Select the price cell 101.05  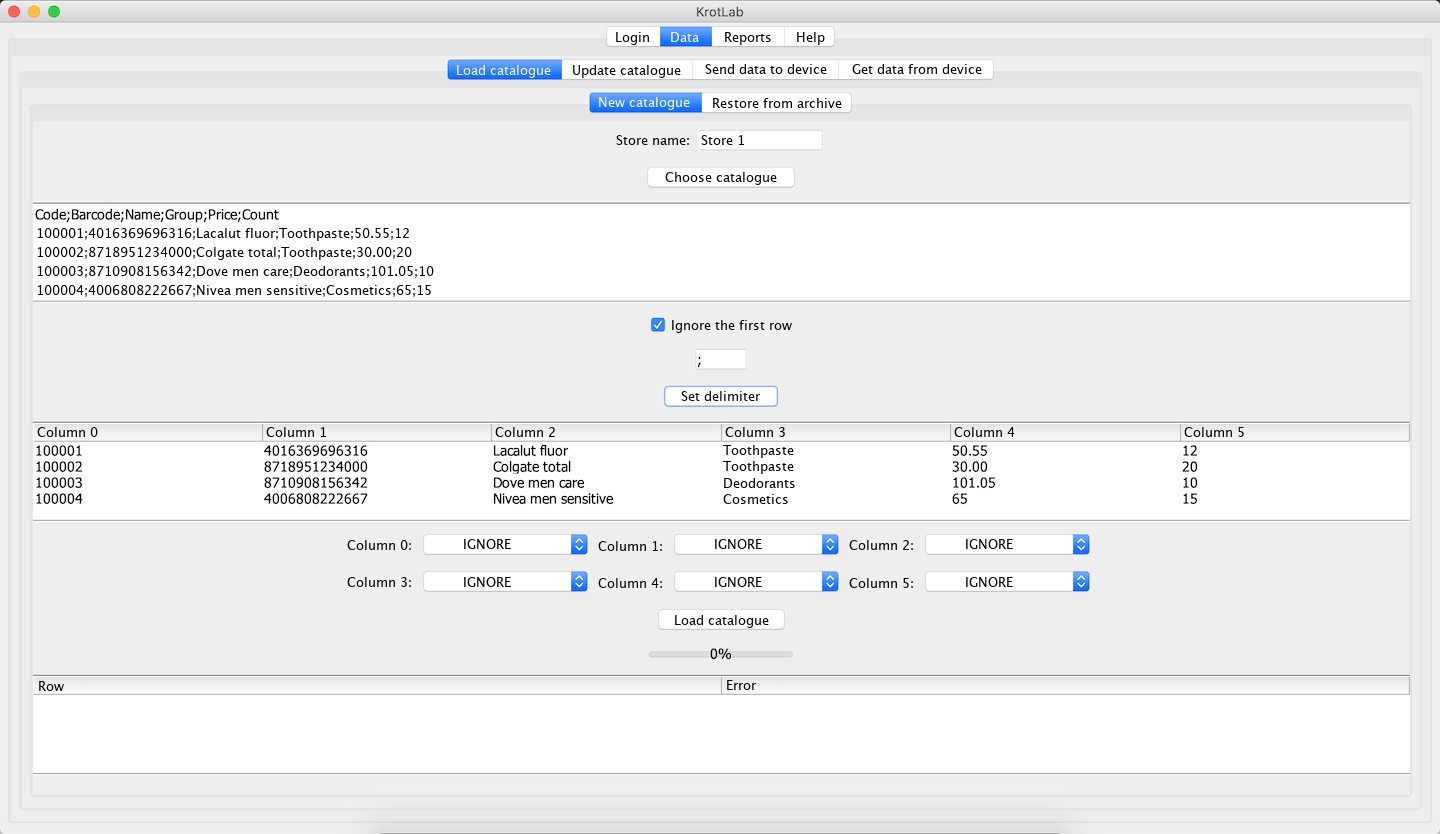coord(1065,483)
